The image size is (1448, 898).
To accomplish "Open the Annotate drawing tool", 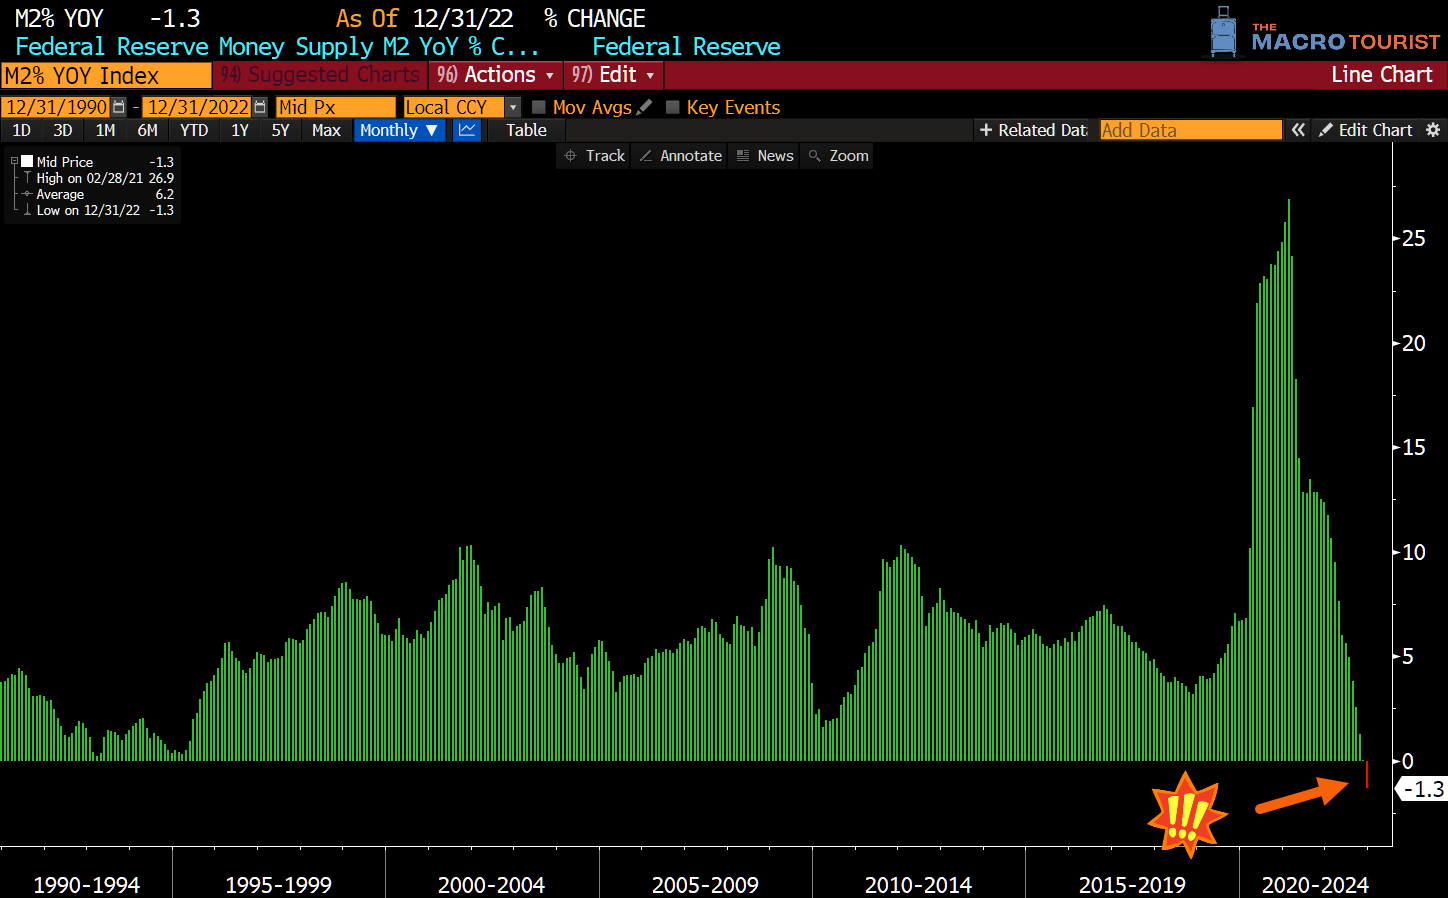I will coord(679,155).
